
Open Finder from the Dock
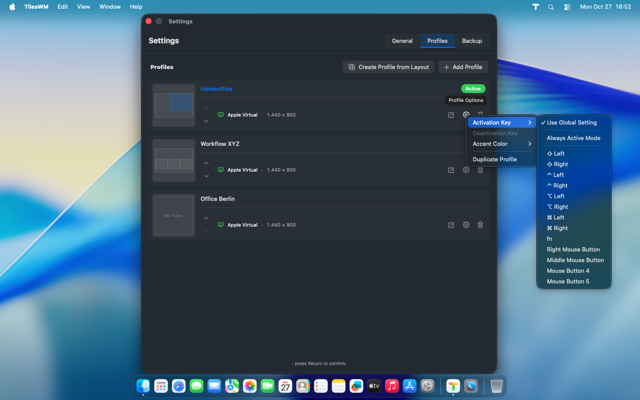click(143, 386)
